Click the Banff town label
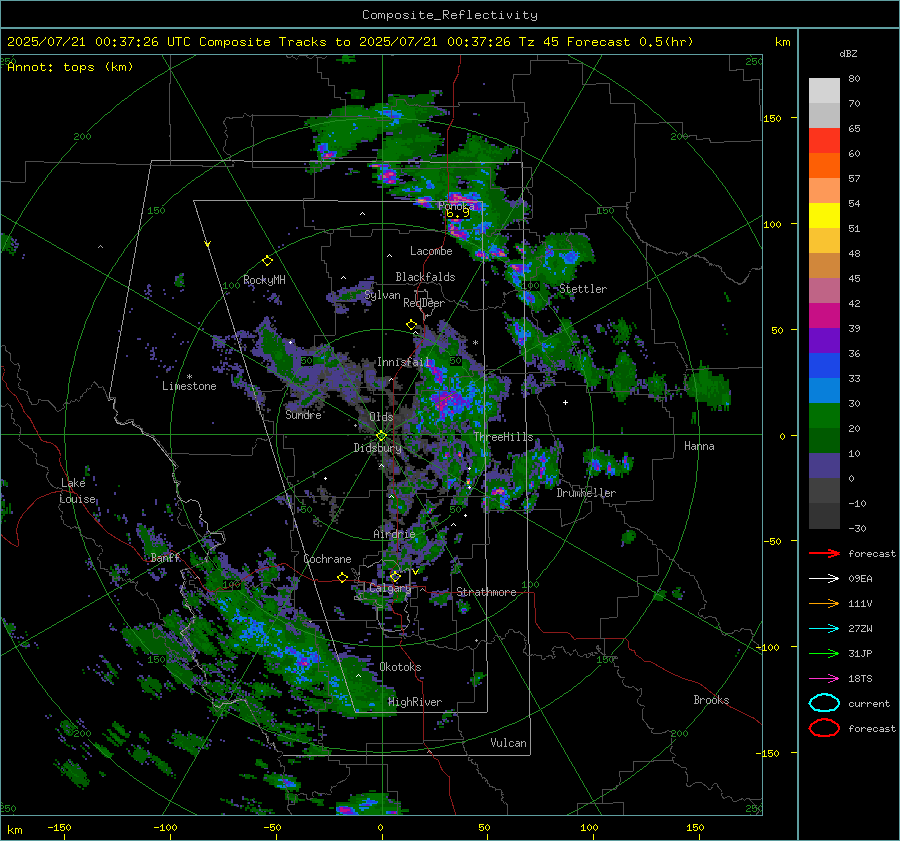The height and width of the screenshot is (841, 900). click(x=165, y=558)
